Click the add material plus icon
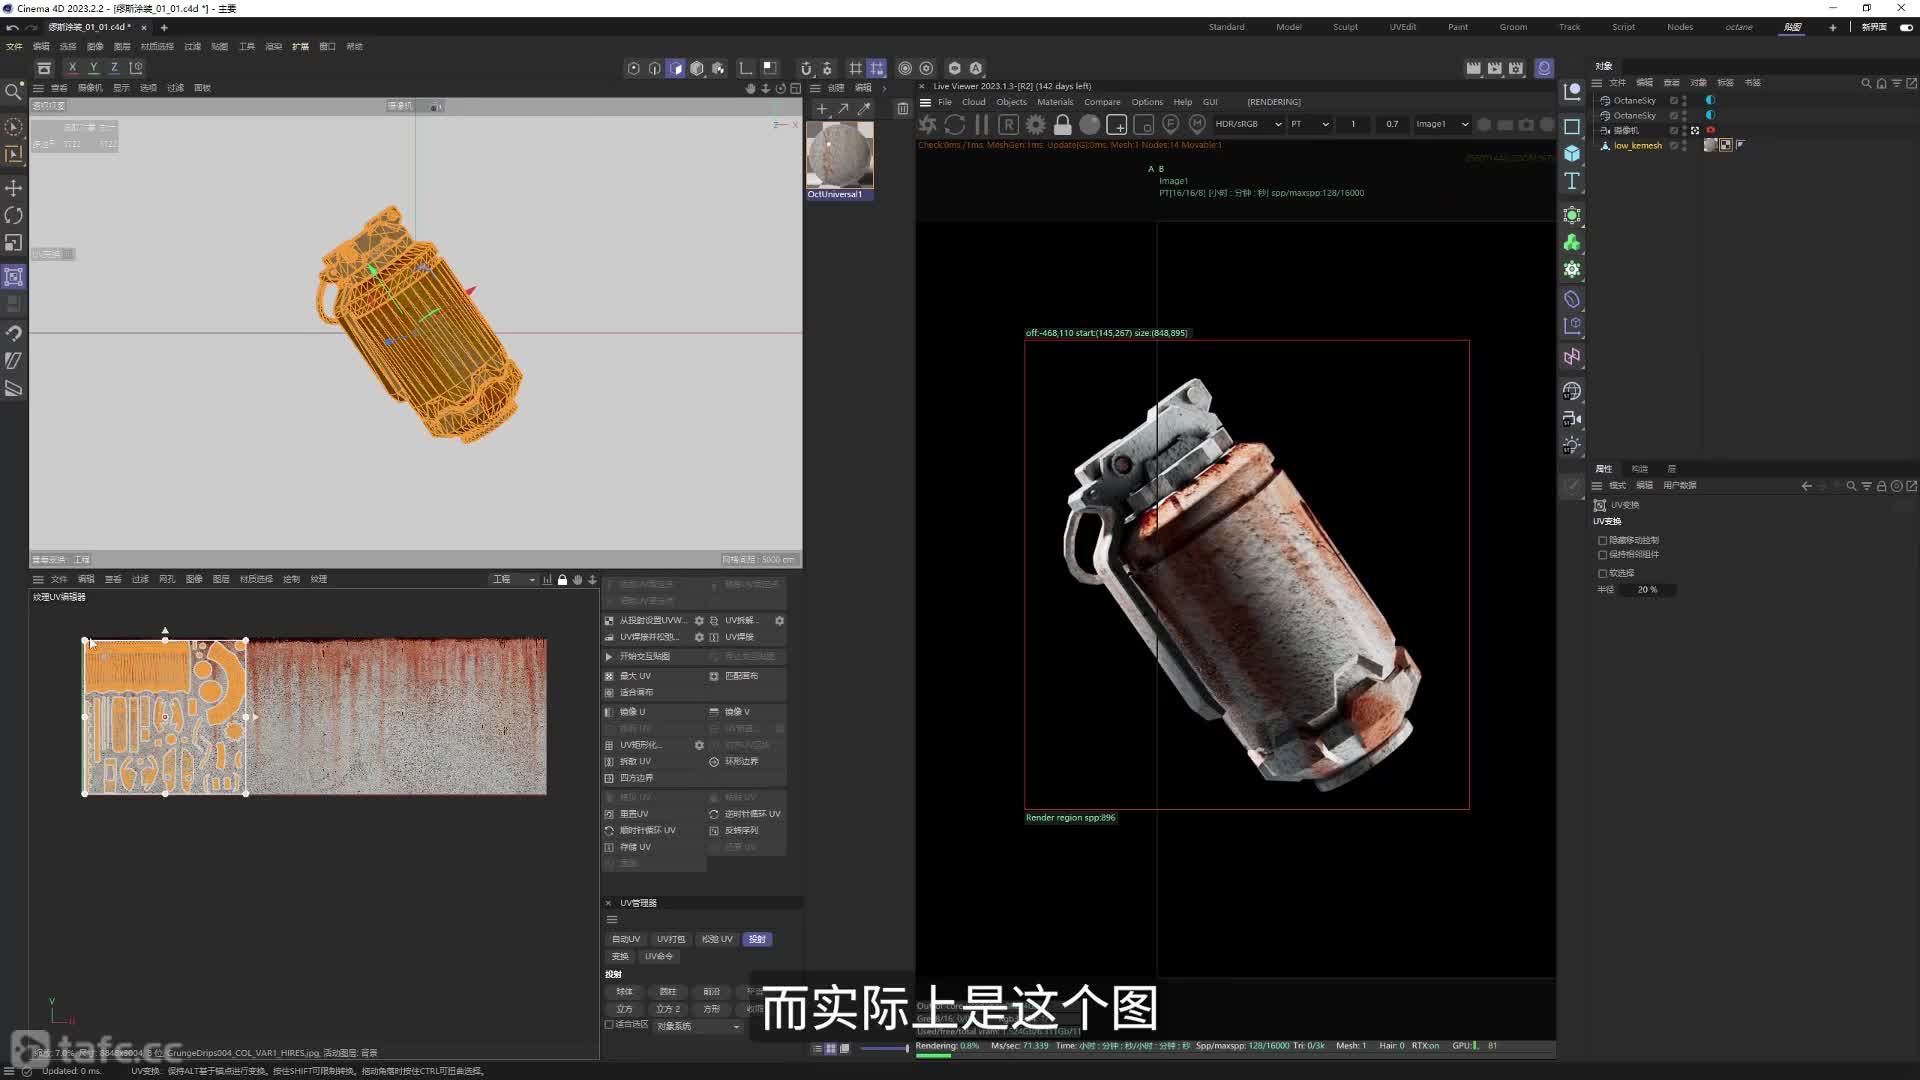 821,108
